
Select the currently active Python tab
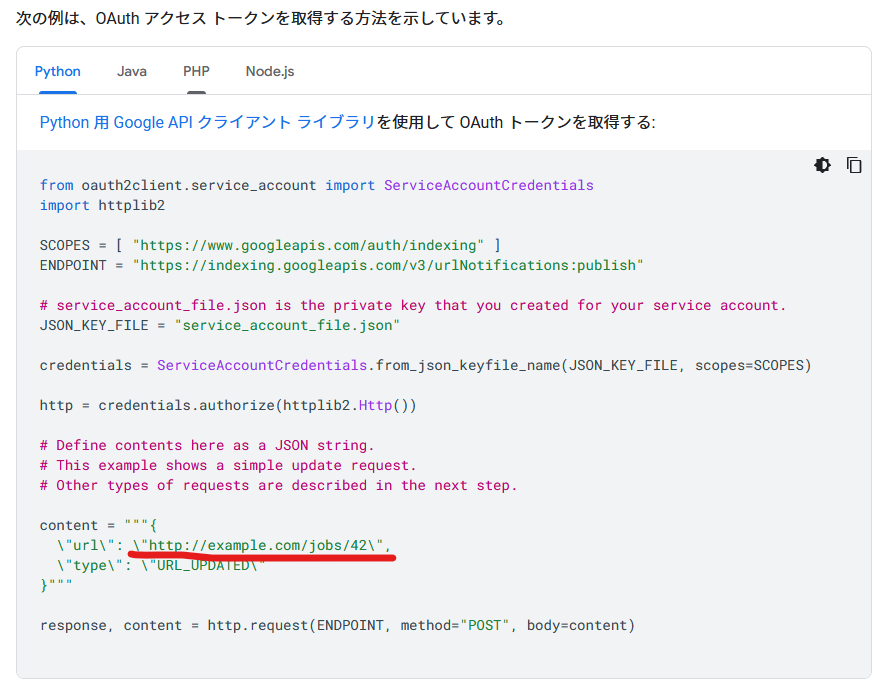(57, 71)
